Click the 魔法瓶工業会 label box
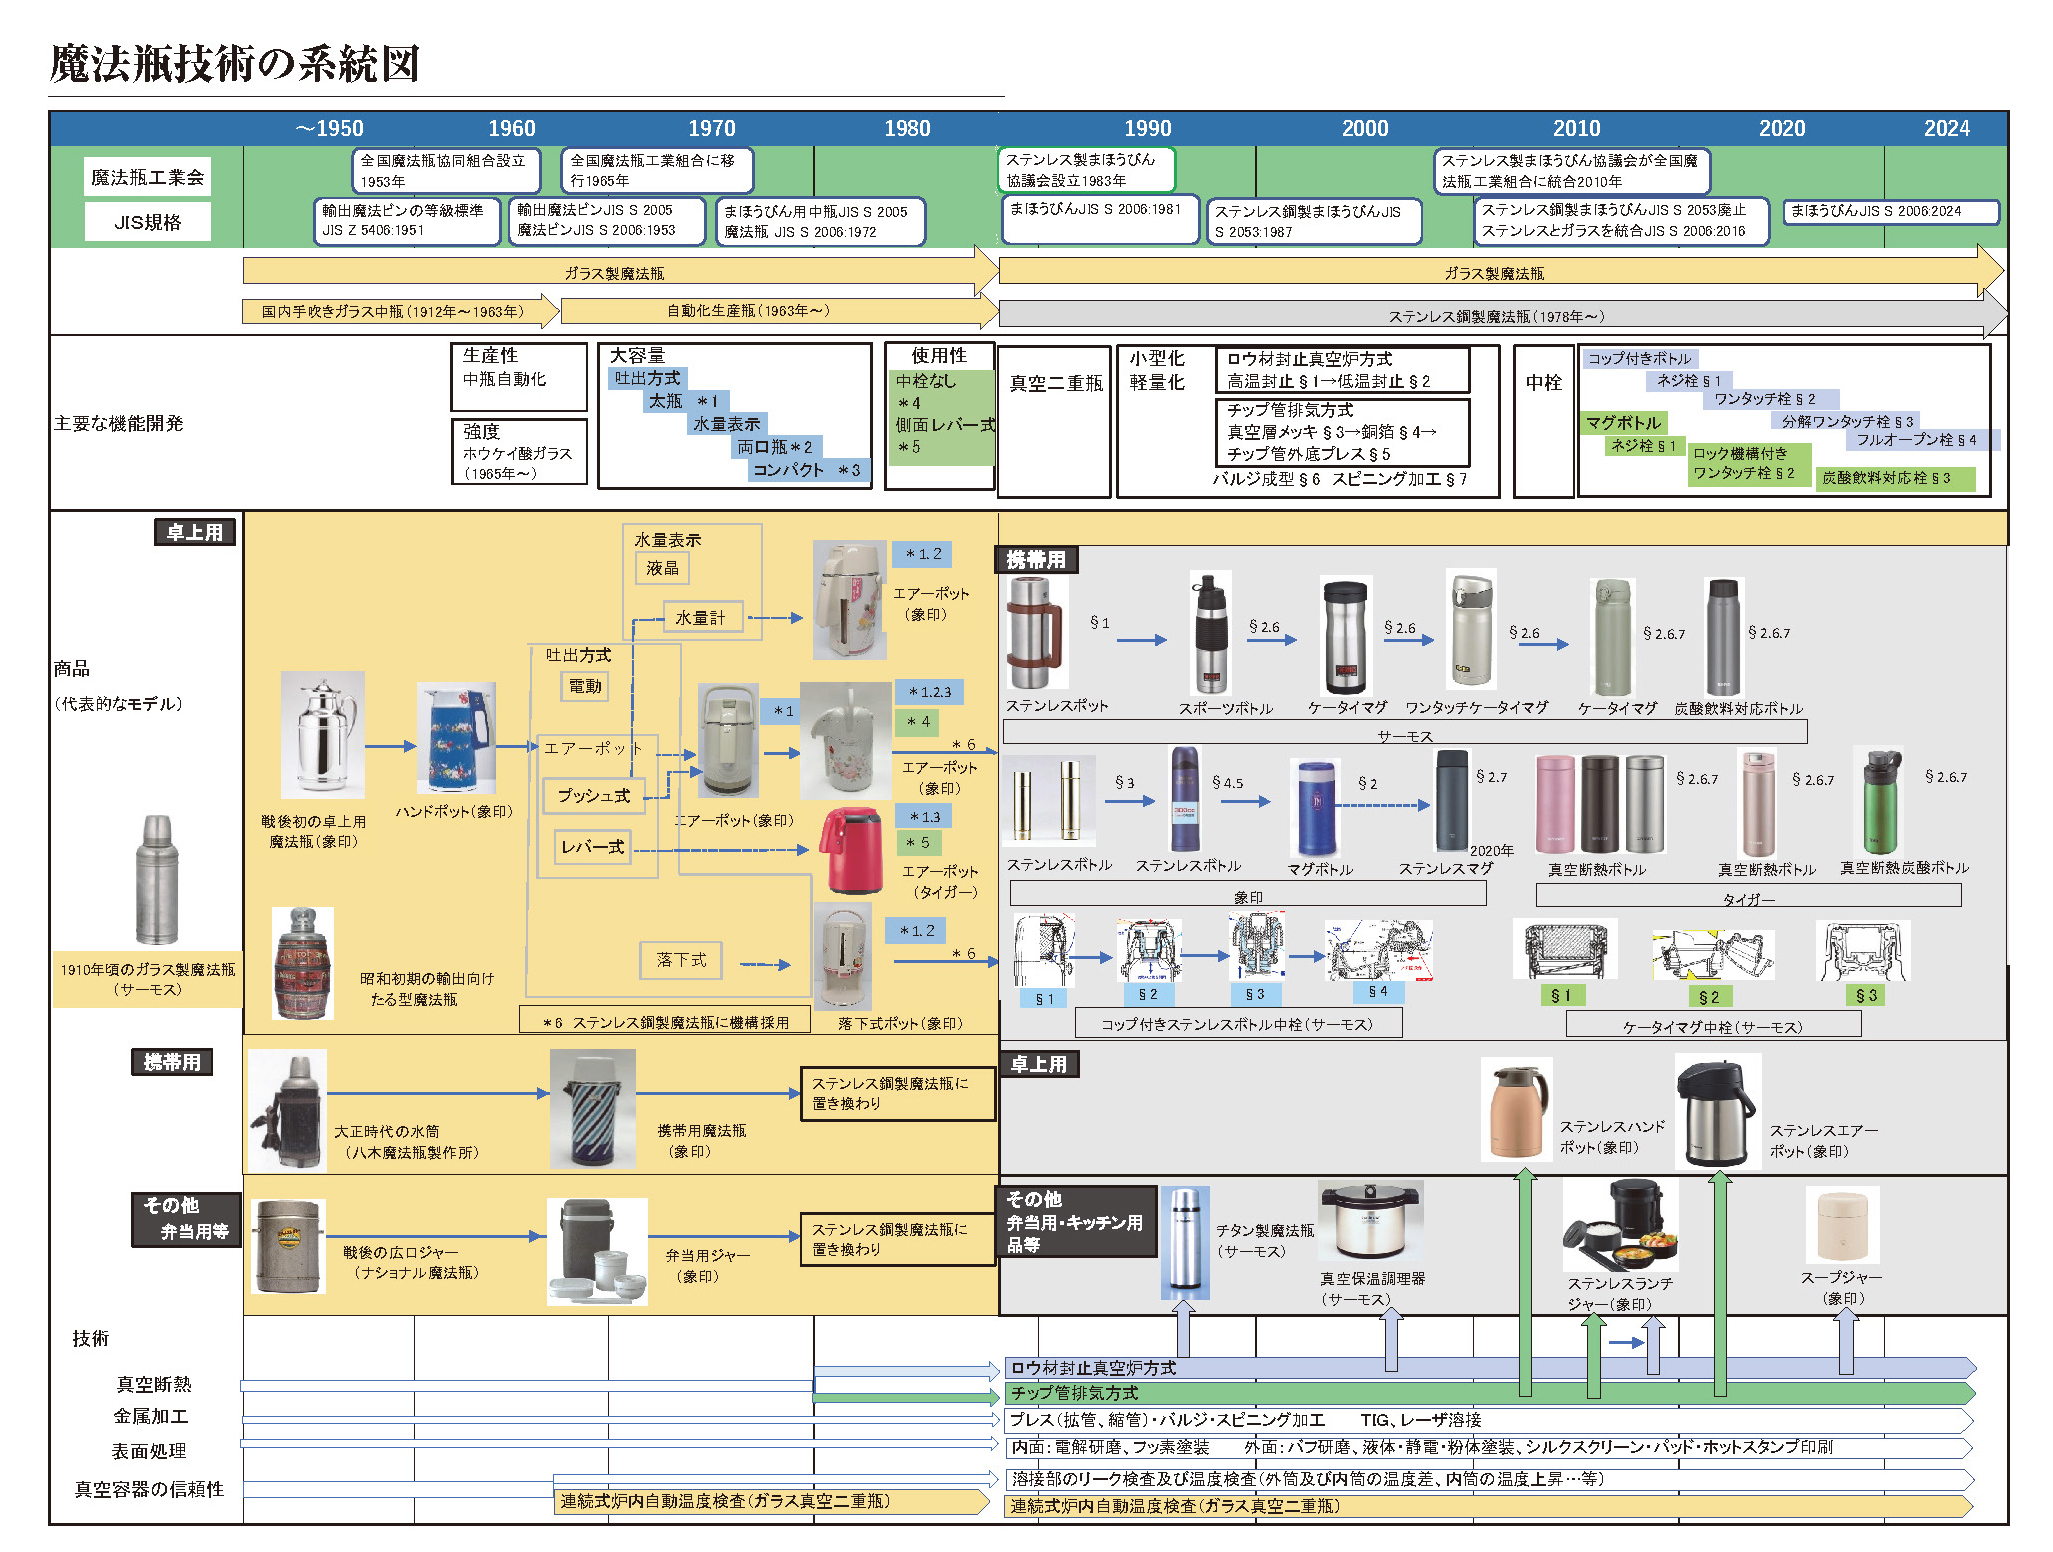The height and width of the screenshot is (1552, 2053). pos(147,177)
